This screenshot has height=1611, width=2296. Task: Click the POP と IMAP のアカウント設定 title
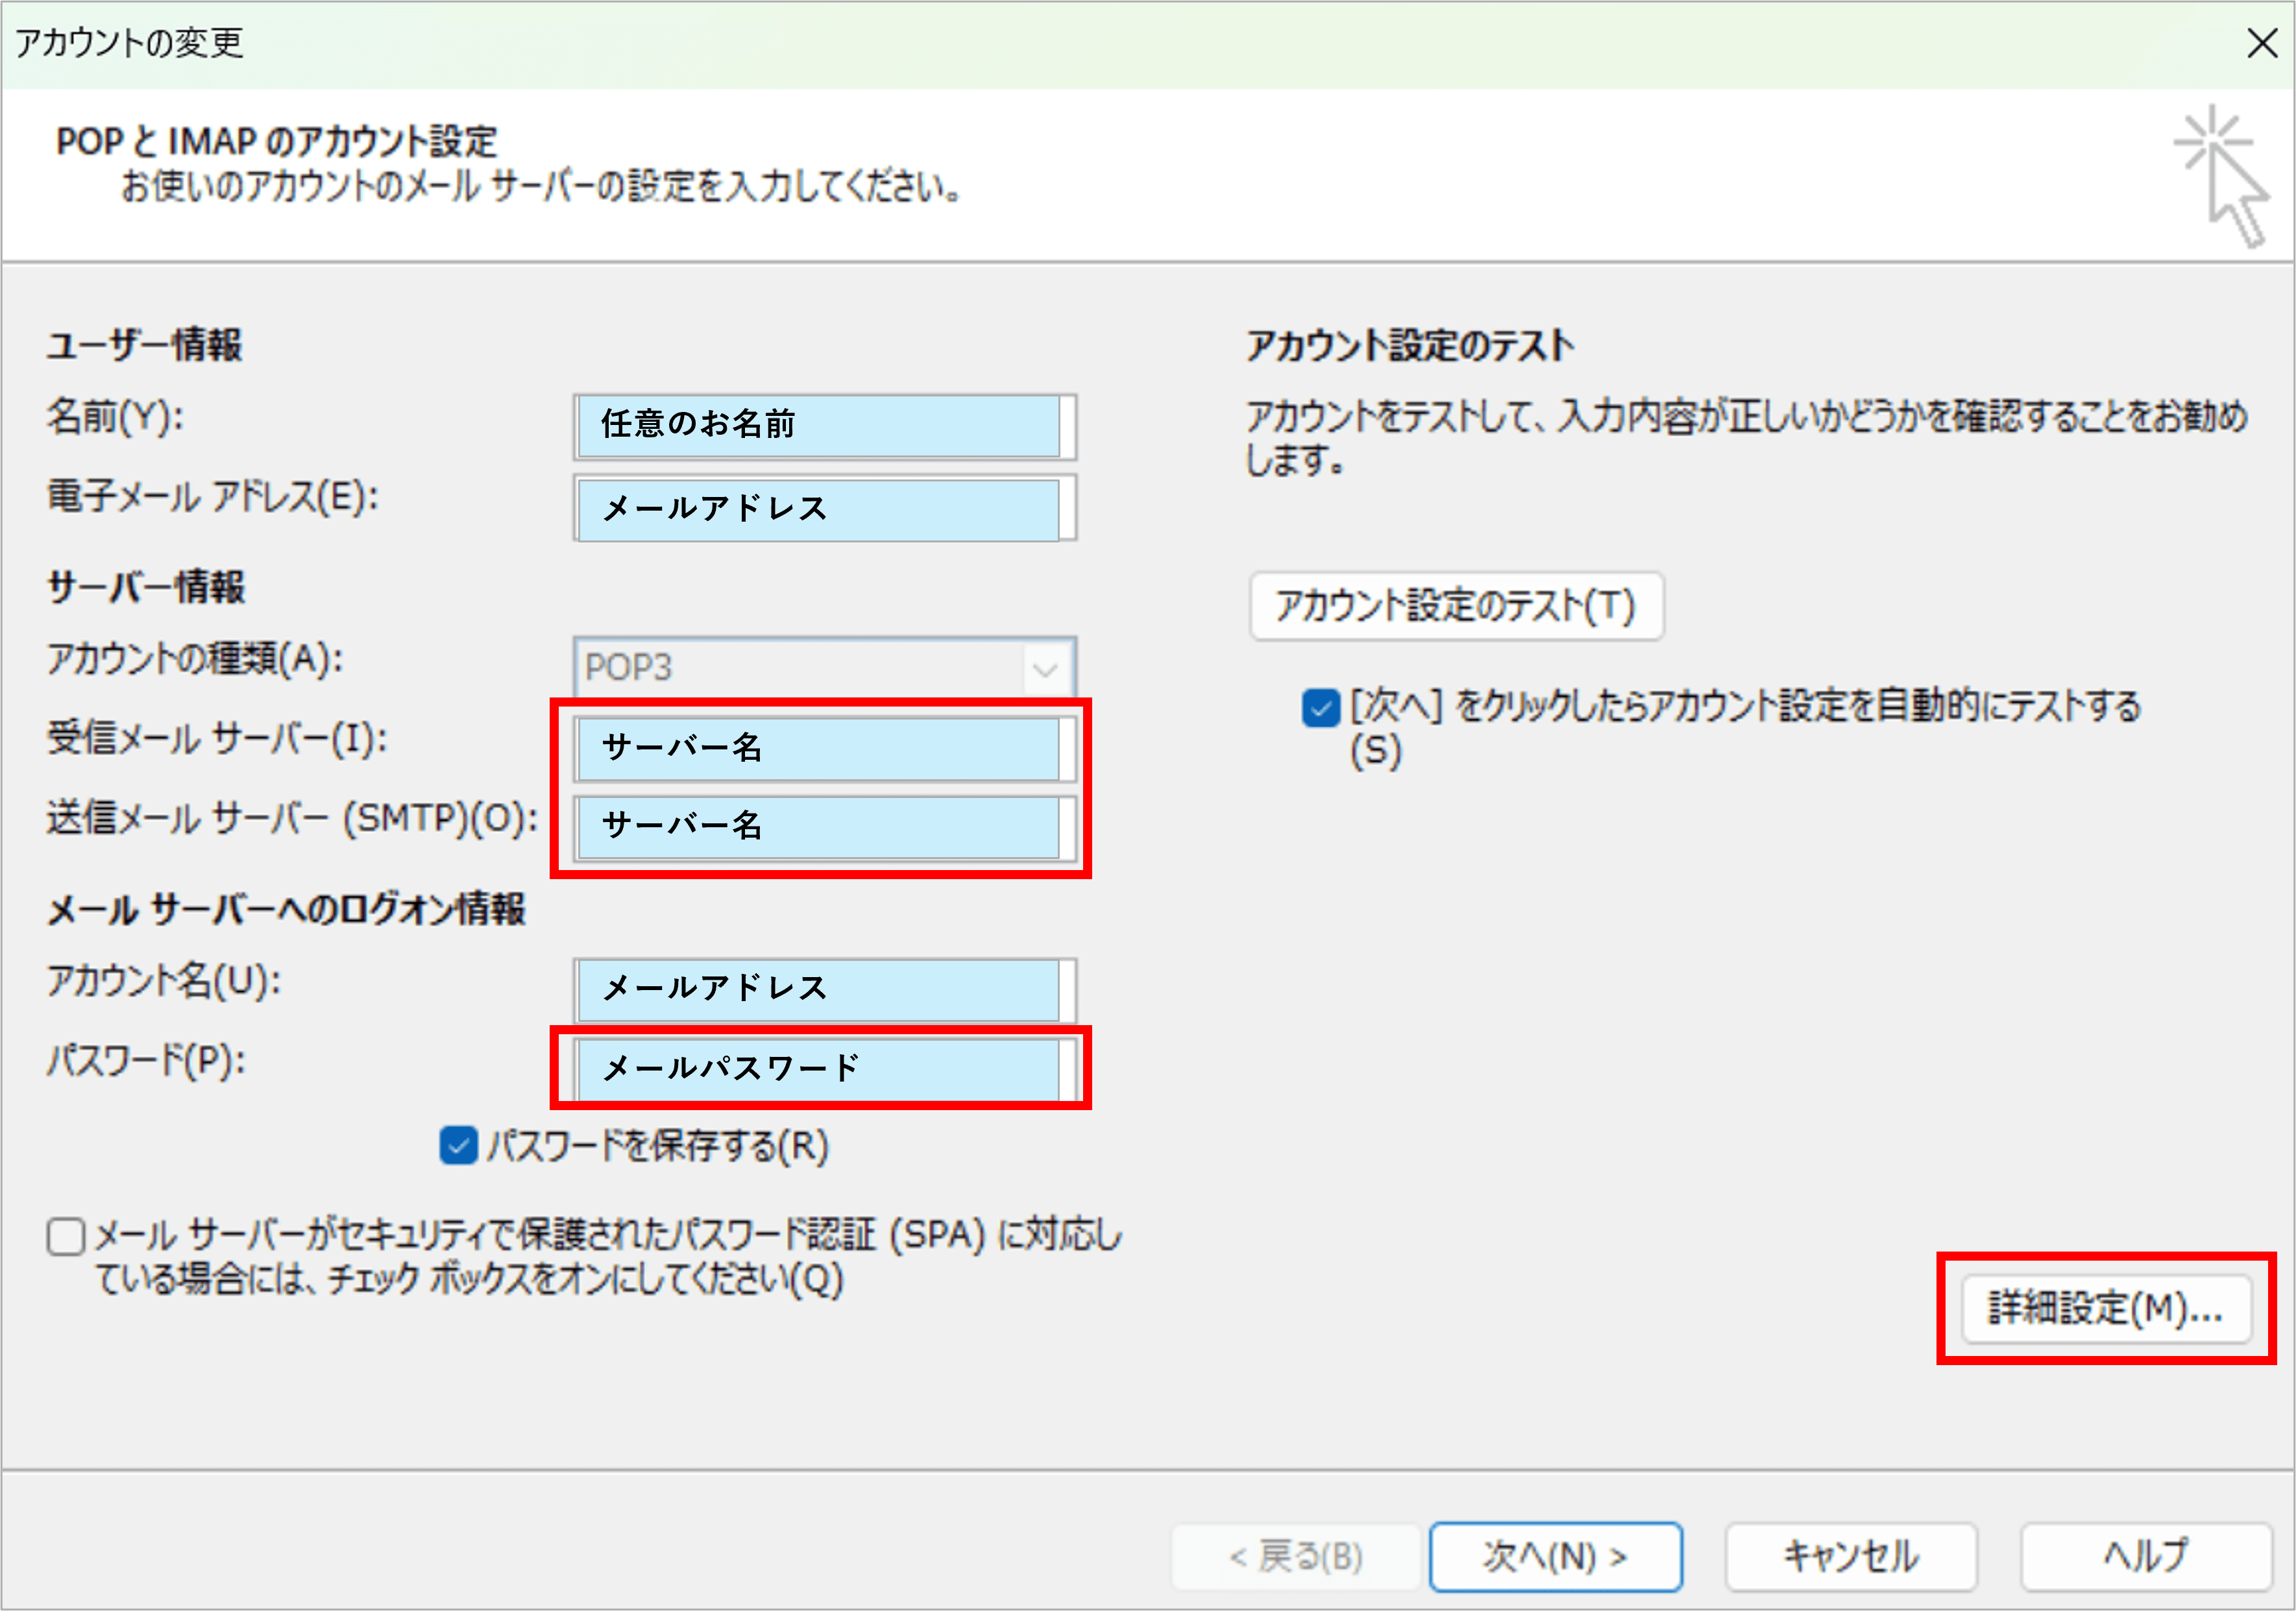click(277, 142)
